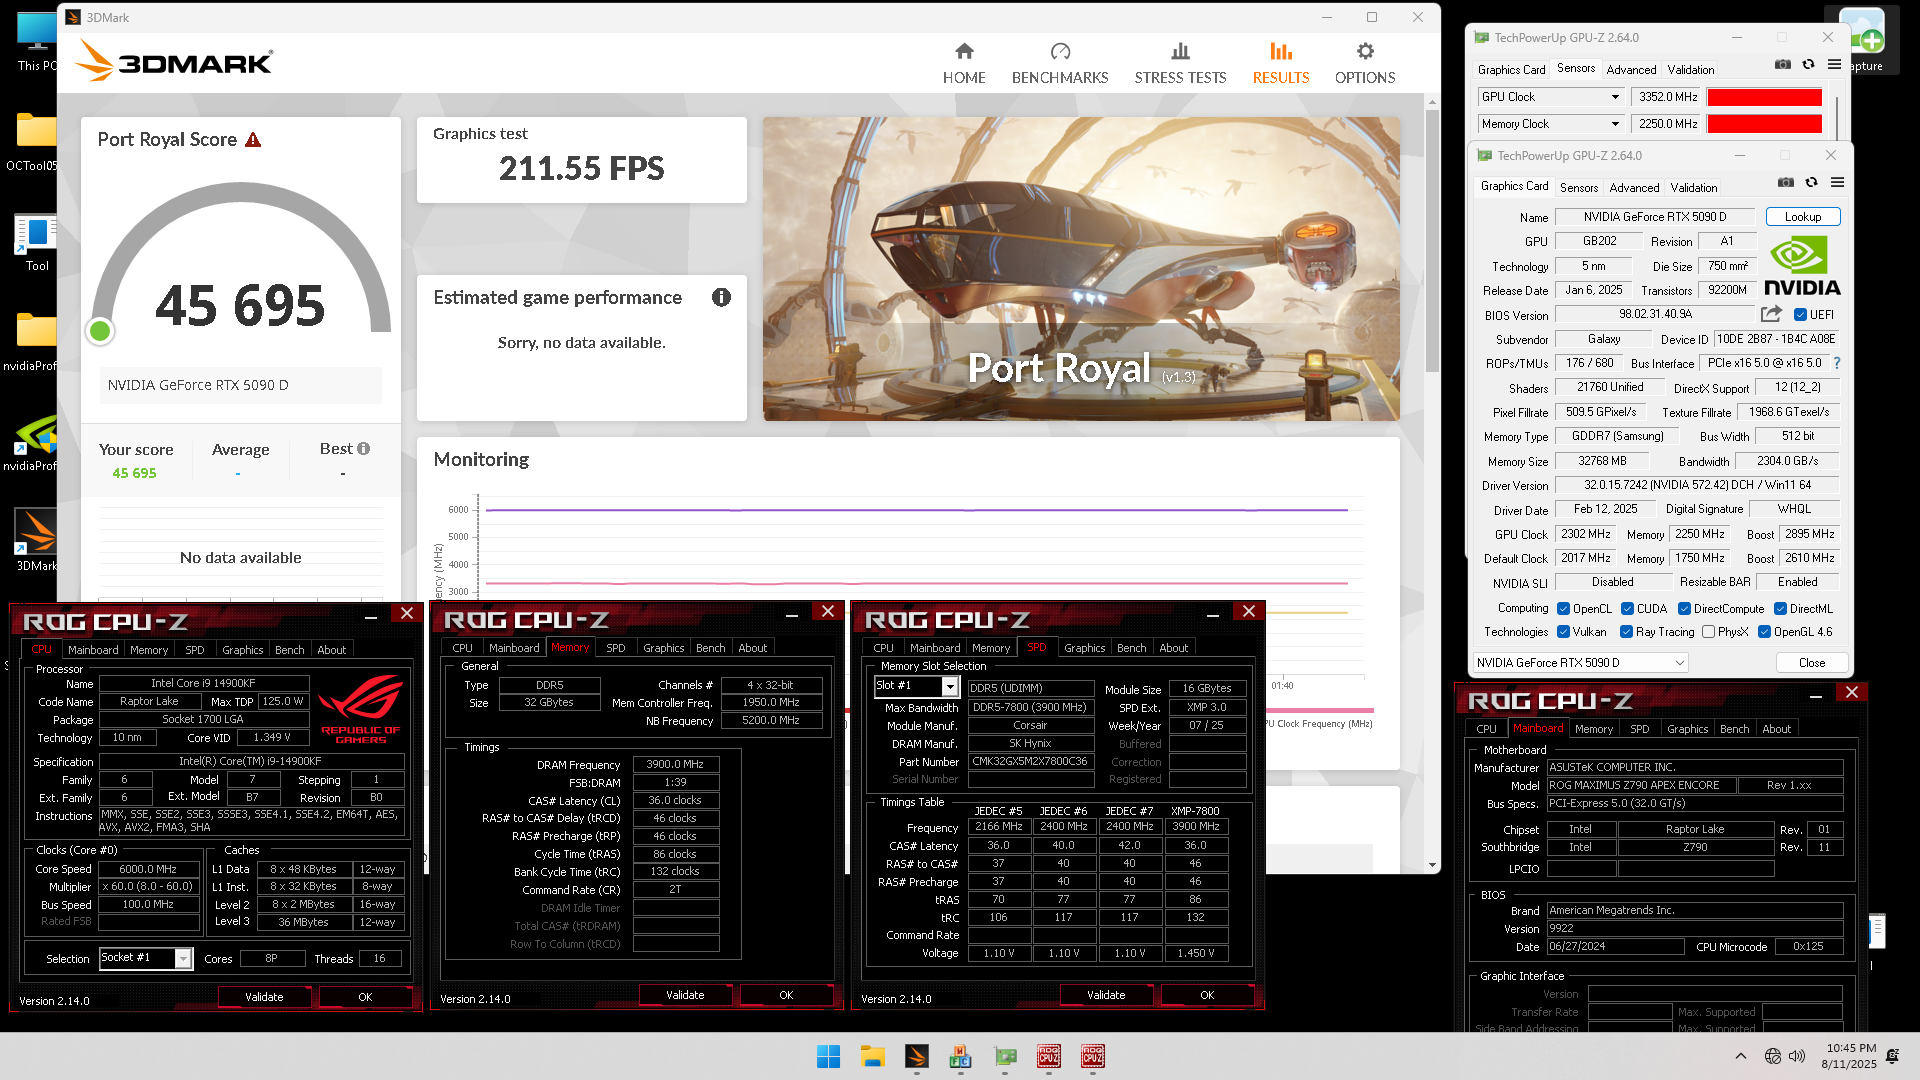Open hamburger menu in back GPU-Z window

point(1834,64)
